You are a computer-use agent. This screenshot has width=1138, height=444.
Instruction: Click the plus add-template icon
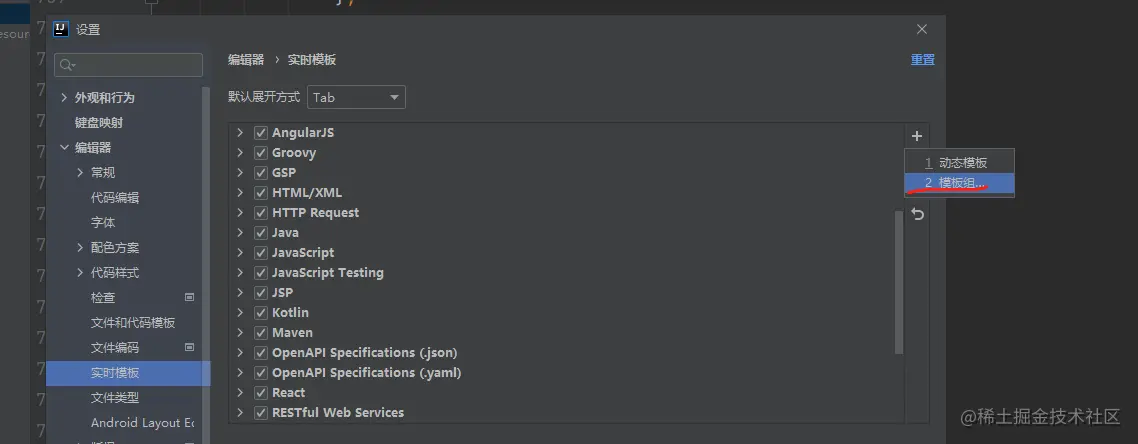pos(917,136)
